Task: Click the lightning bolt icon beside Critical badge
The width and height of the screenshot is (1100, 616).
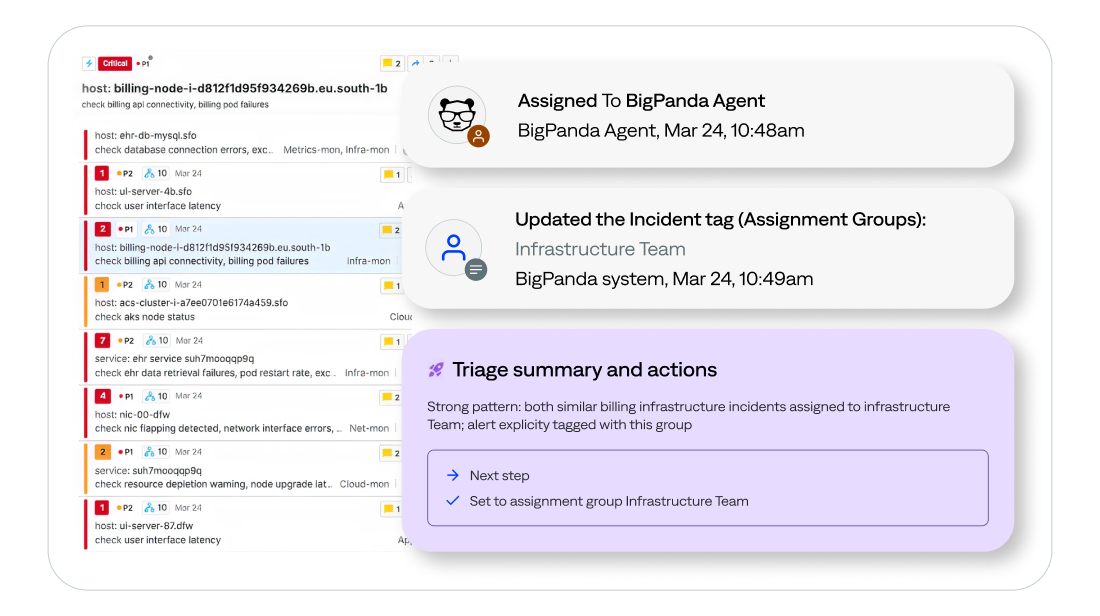Action: pos(88,63)
